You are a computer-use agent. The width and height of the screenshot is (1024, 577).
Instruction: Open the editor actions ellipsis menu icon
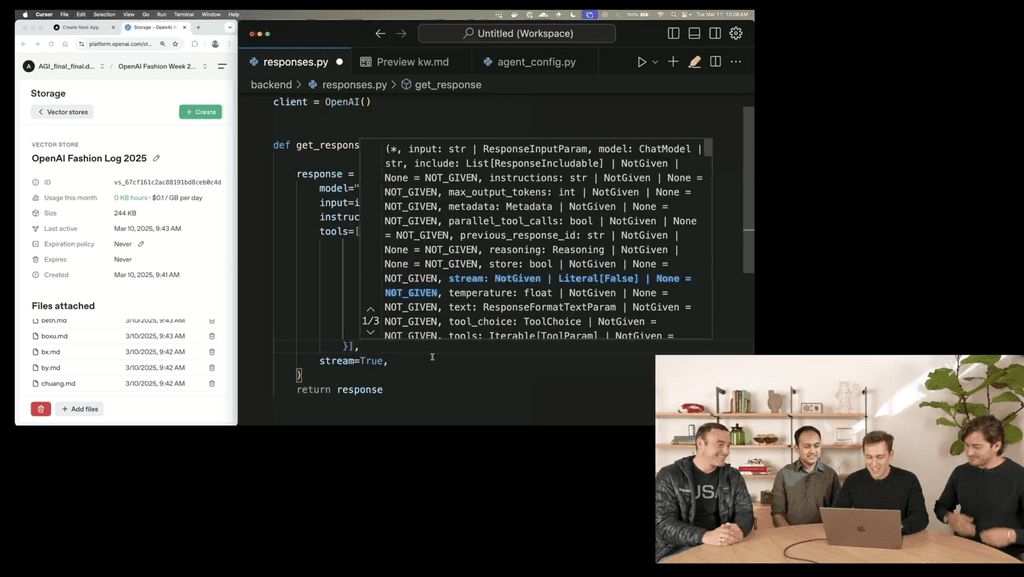pos(736,62)
